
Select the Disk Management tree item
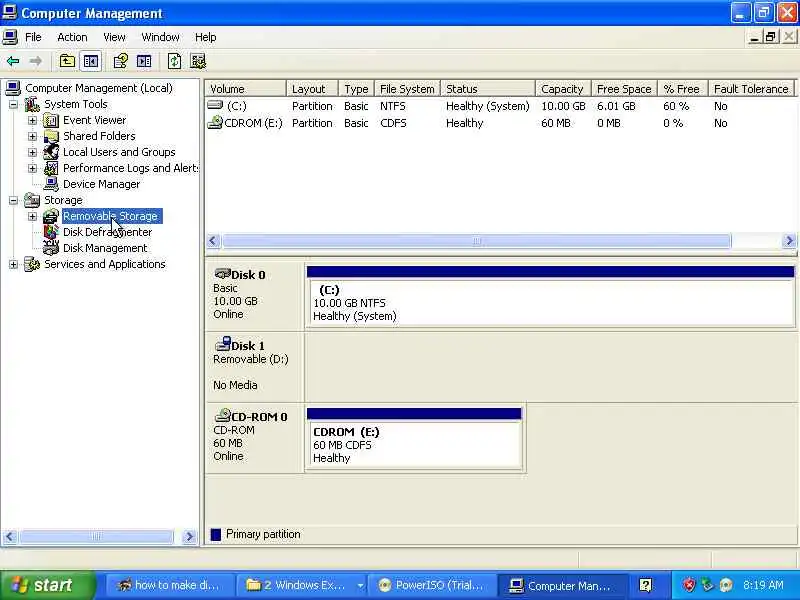pos(105,248)
